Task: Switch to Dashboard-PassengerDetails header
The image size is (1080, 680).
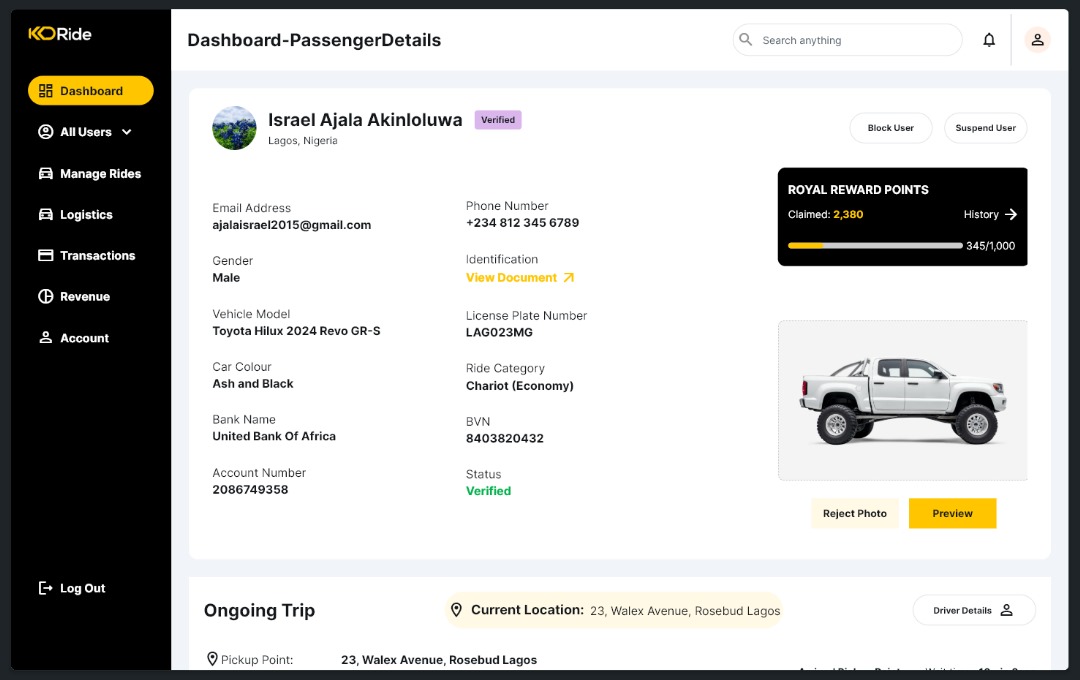Action: tap(313, 40)
